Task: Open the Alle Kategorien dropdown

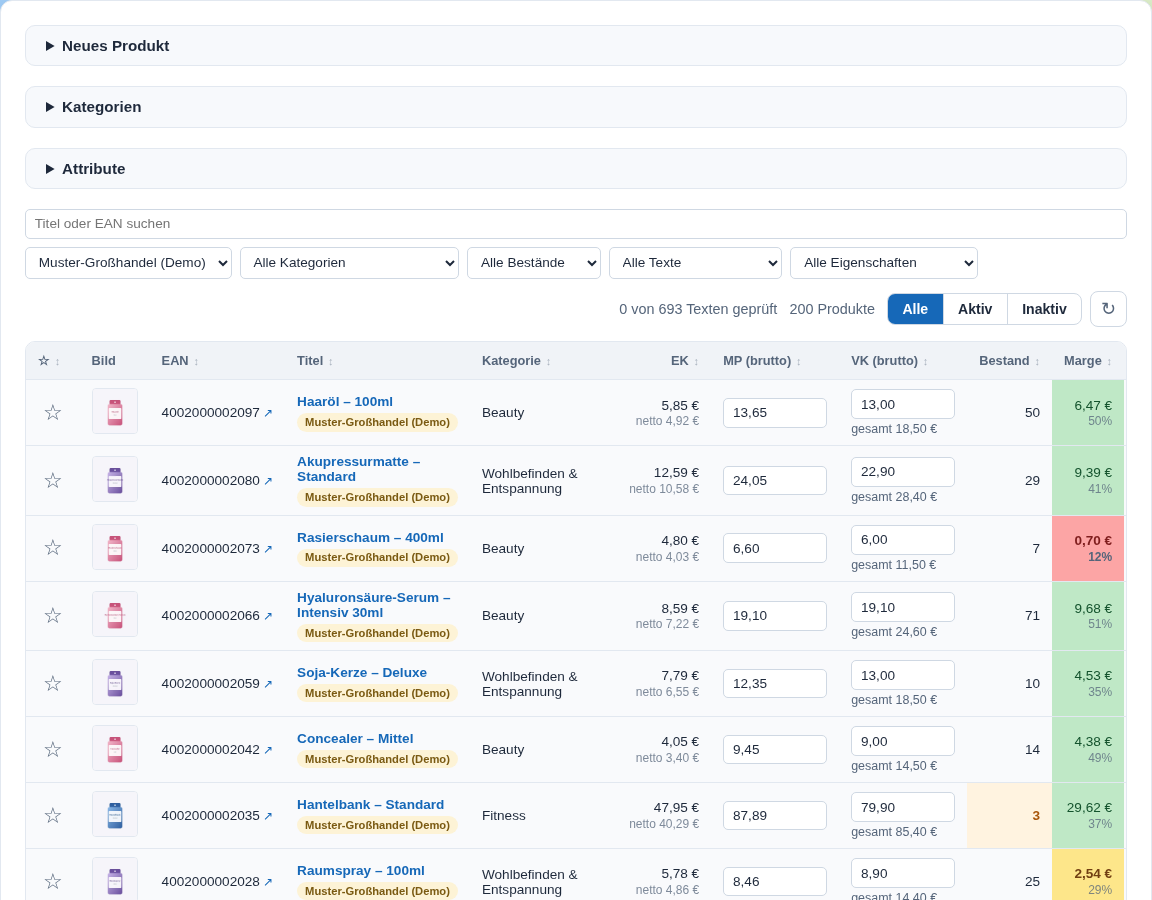Action: click(350, 263)
